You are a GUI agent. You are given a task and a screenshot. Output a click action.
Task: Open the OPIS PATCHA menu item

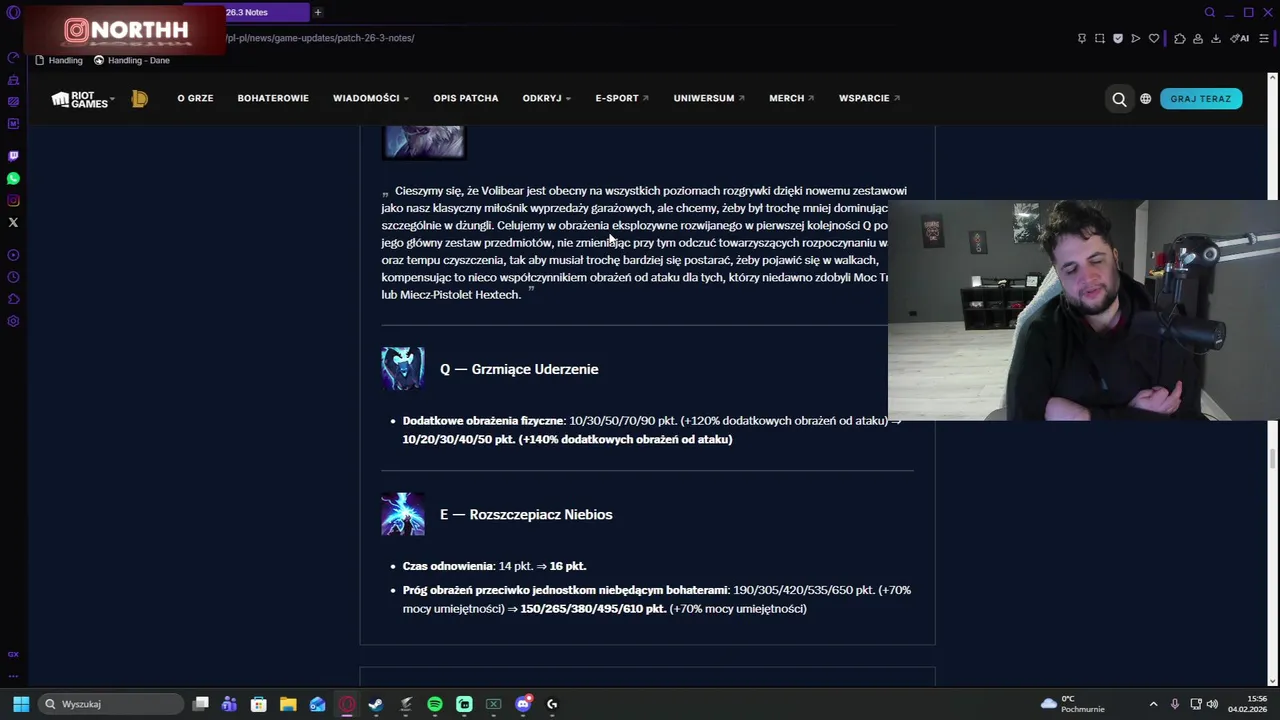[x=466, y=98]
